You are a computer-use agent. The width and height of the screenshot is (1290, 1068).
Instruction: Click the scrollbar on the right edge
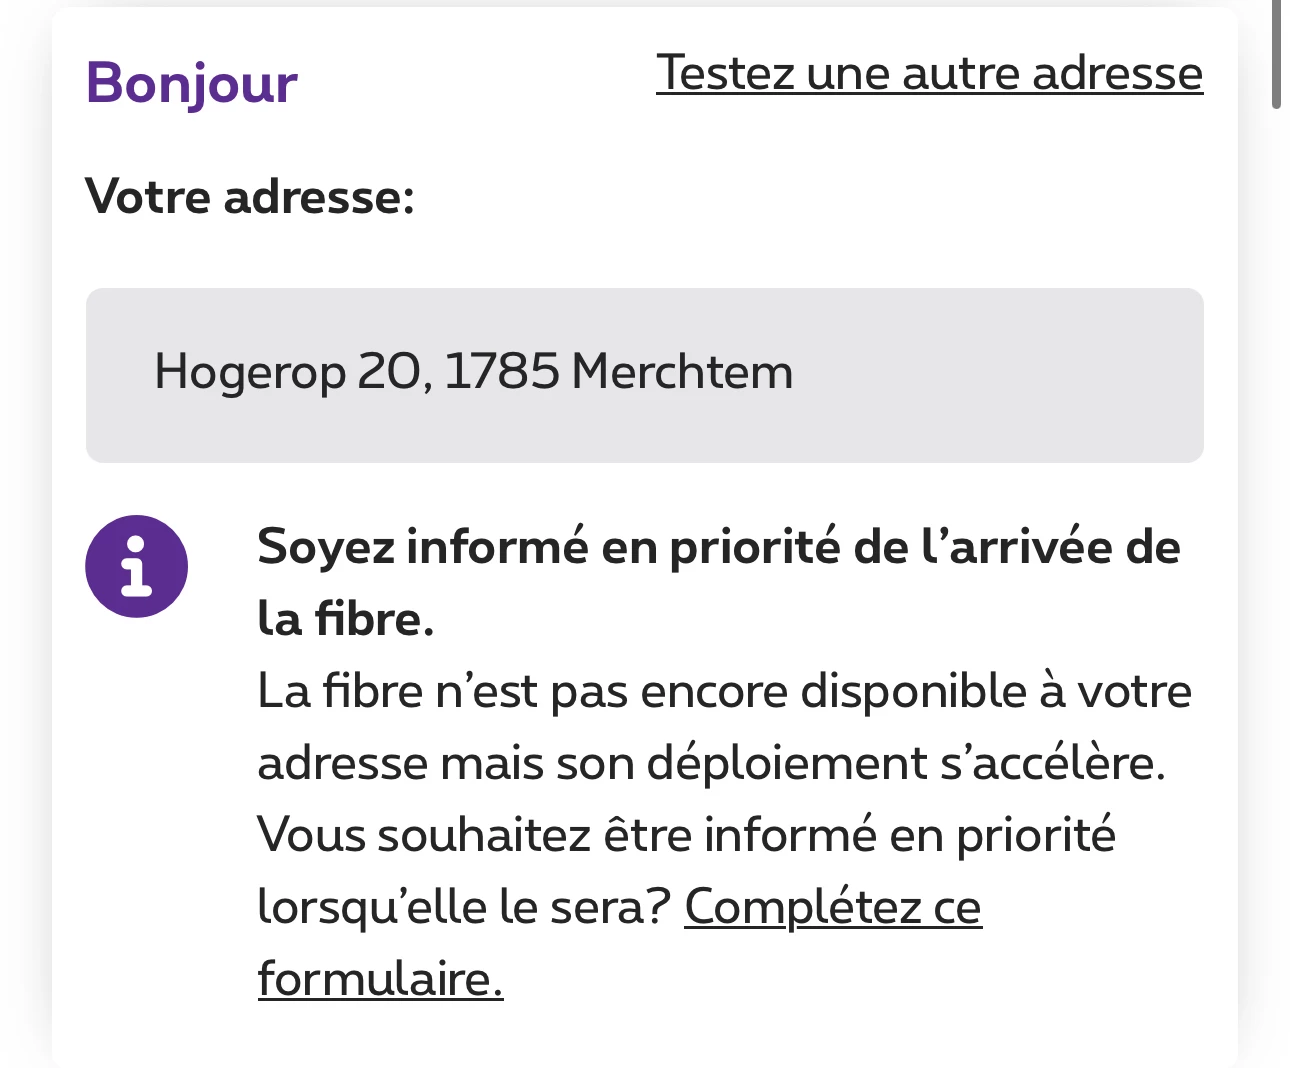[1276, 54]
